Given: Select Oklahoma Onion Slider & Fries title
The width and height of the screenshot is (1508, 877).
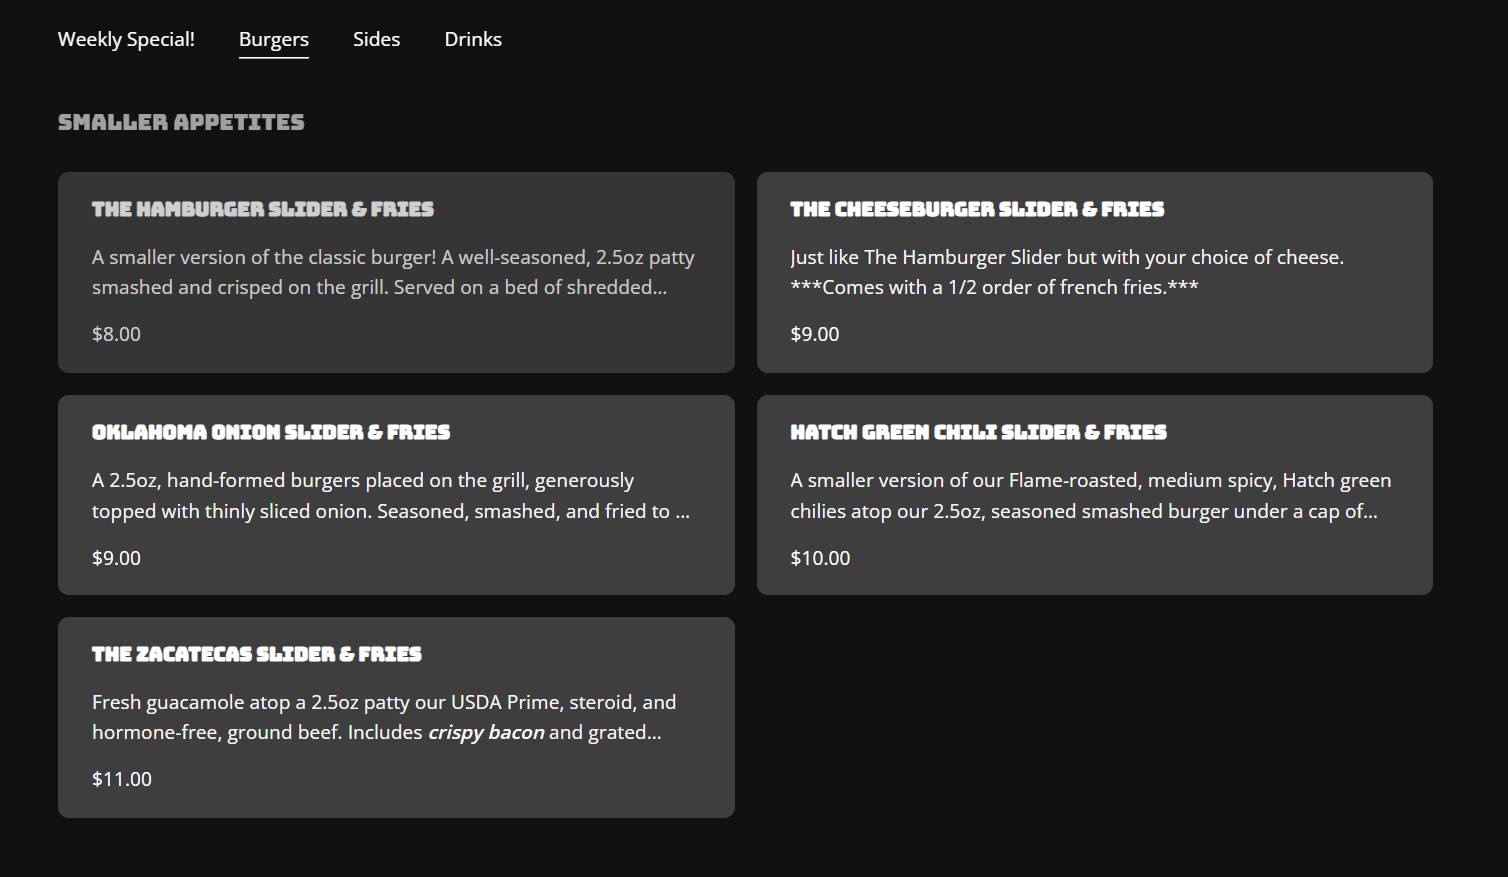Looking at the screenshot, I should click(x=271, y=432).
